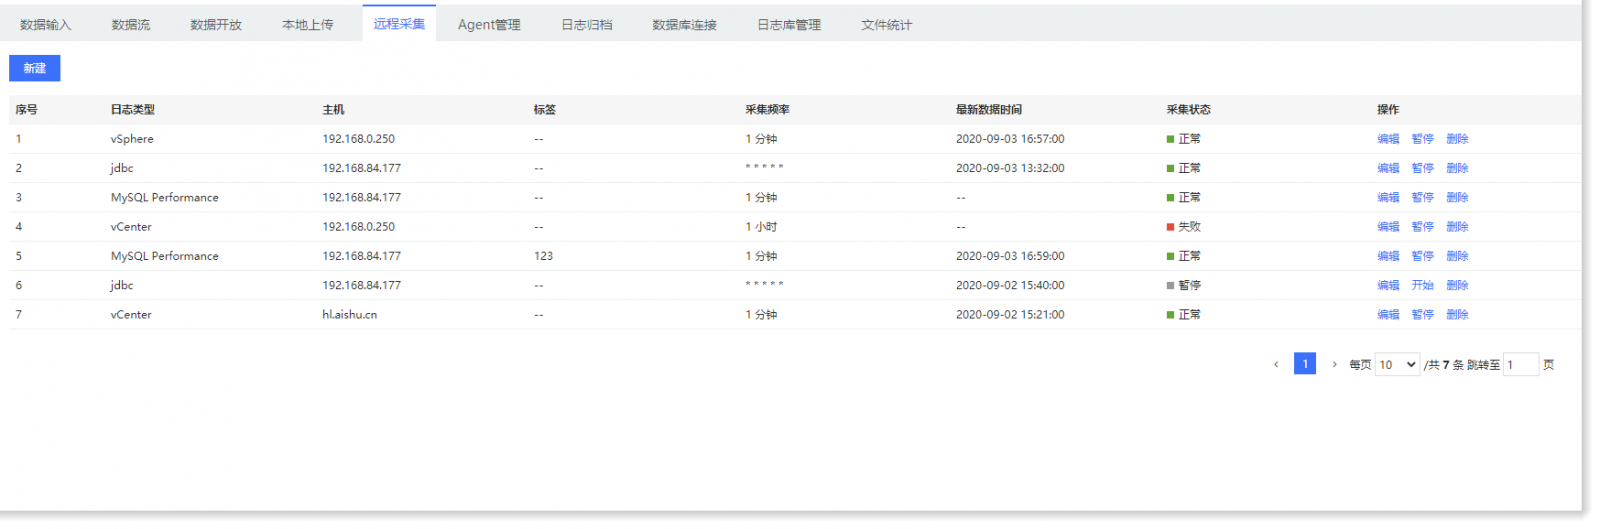Switch to the Agent管理 tab

pyautogui.click(x=489, y=25)
